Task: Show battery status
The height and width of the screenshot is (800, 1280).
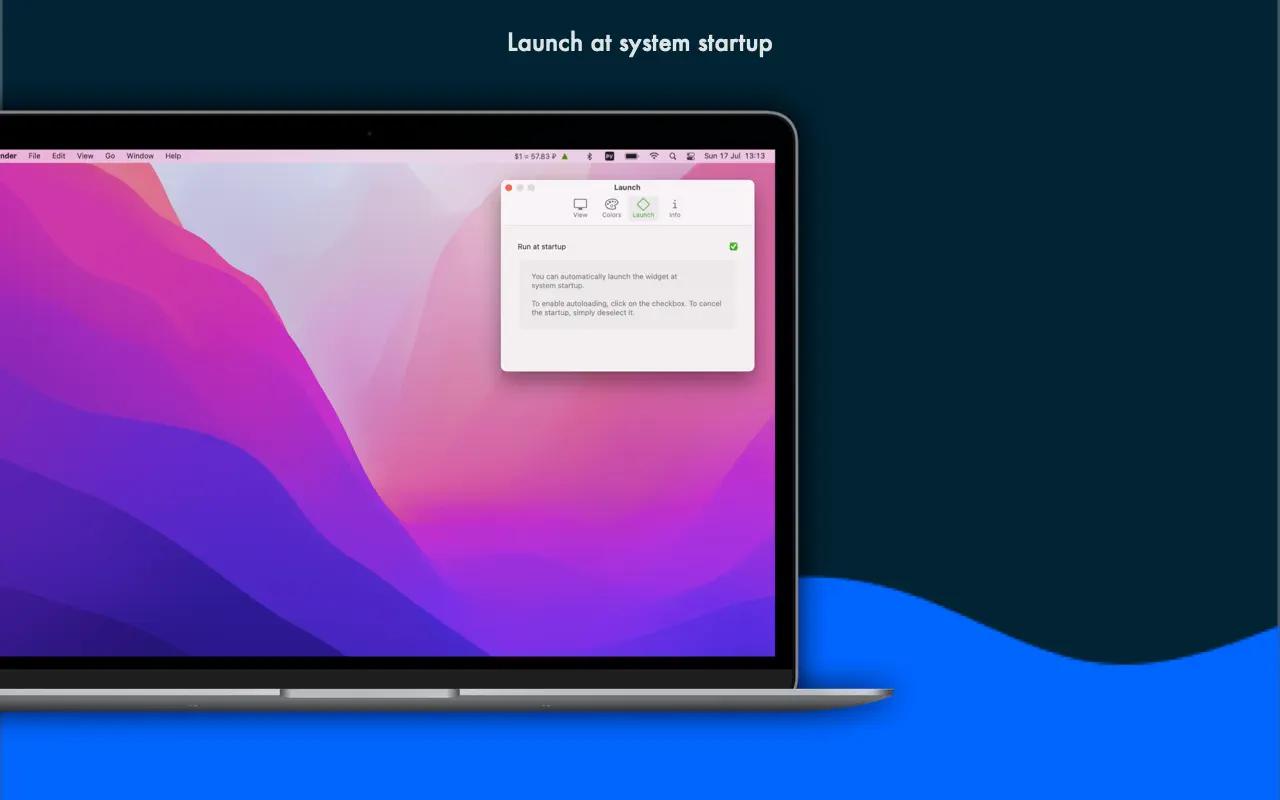Action: click(631, 156)
